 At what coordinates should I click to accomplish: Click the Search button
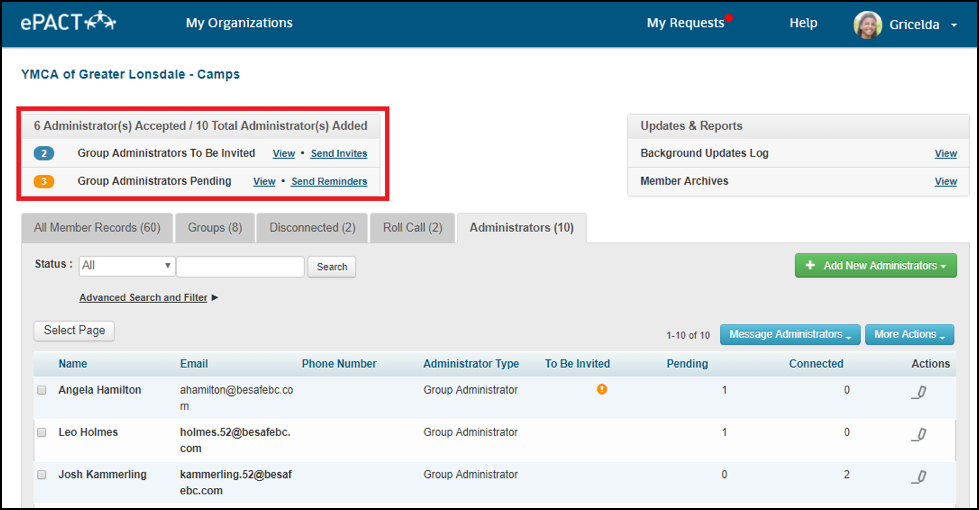(332, 267)
